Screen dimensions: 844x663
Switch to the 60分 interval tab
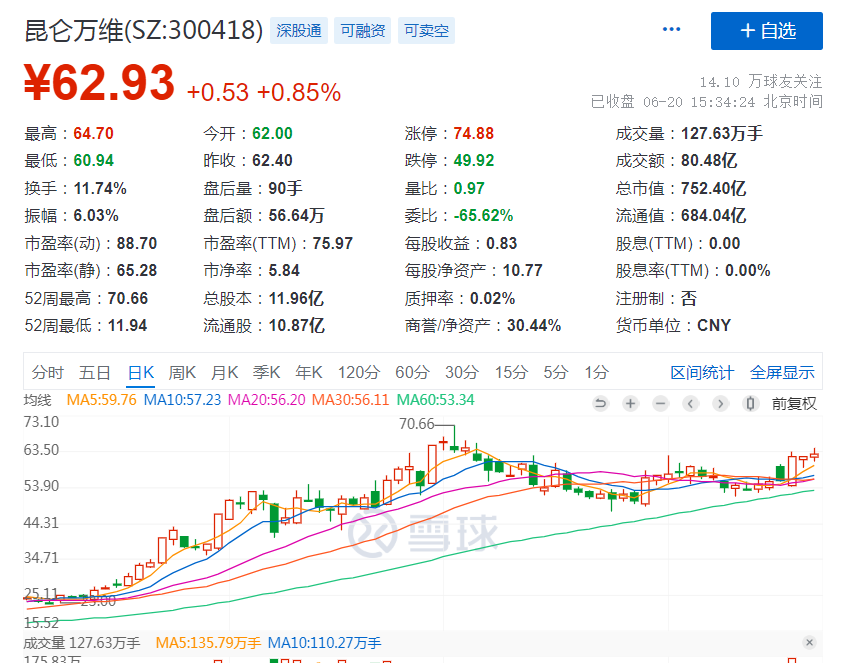(411, 372)
